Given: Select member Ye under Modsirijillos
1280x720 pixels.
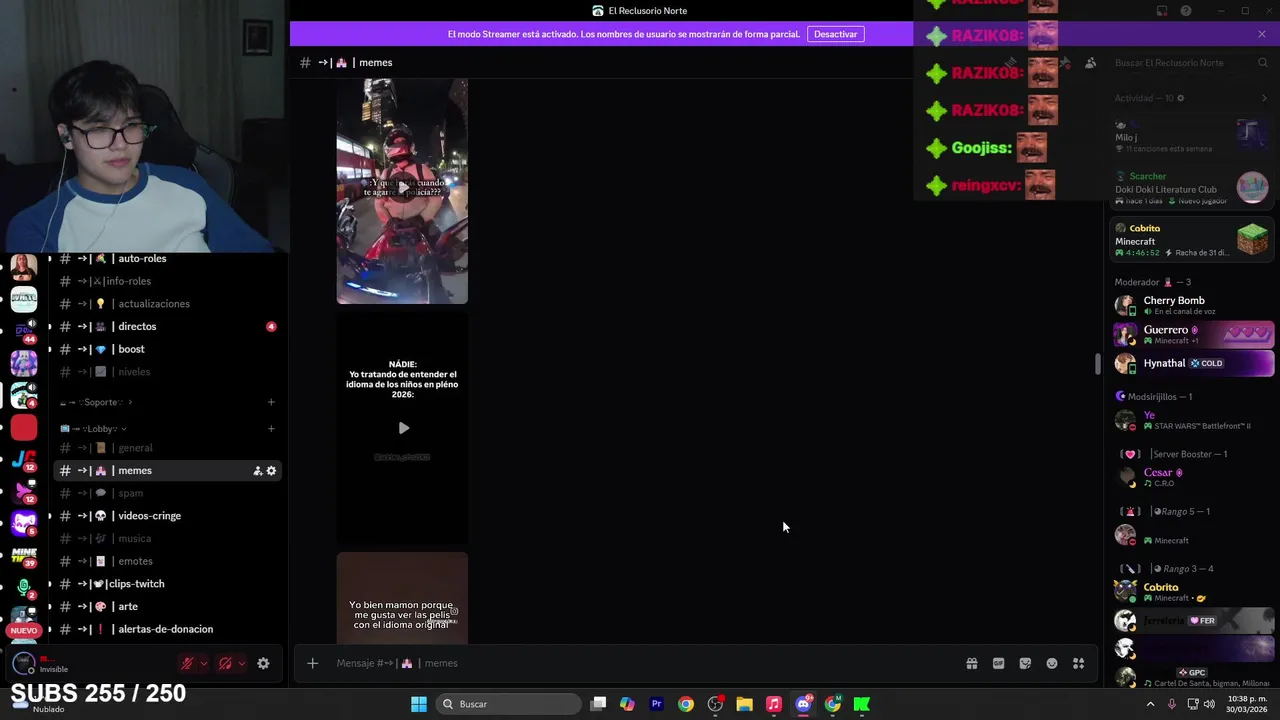Looking at the screenshot, I should (x=1192, y=420).
